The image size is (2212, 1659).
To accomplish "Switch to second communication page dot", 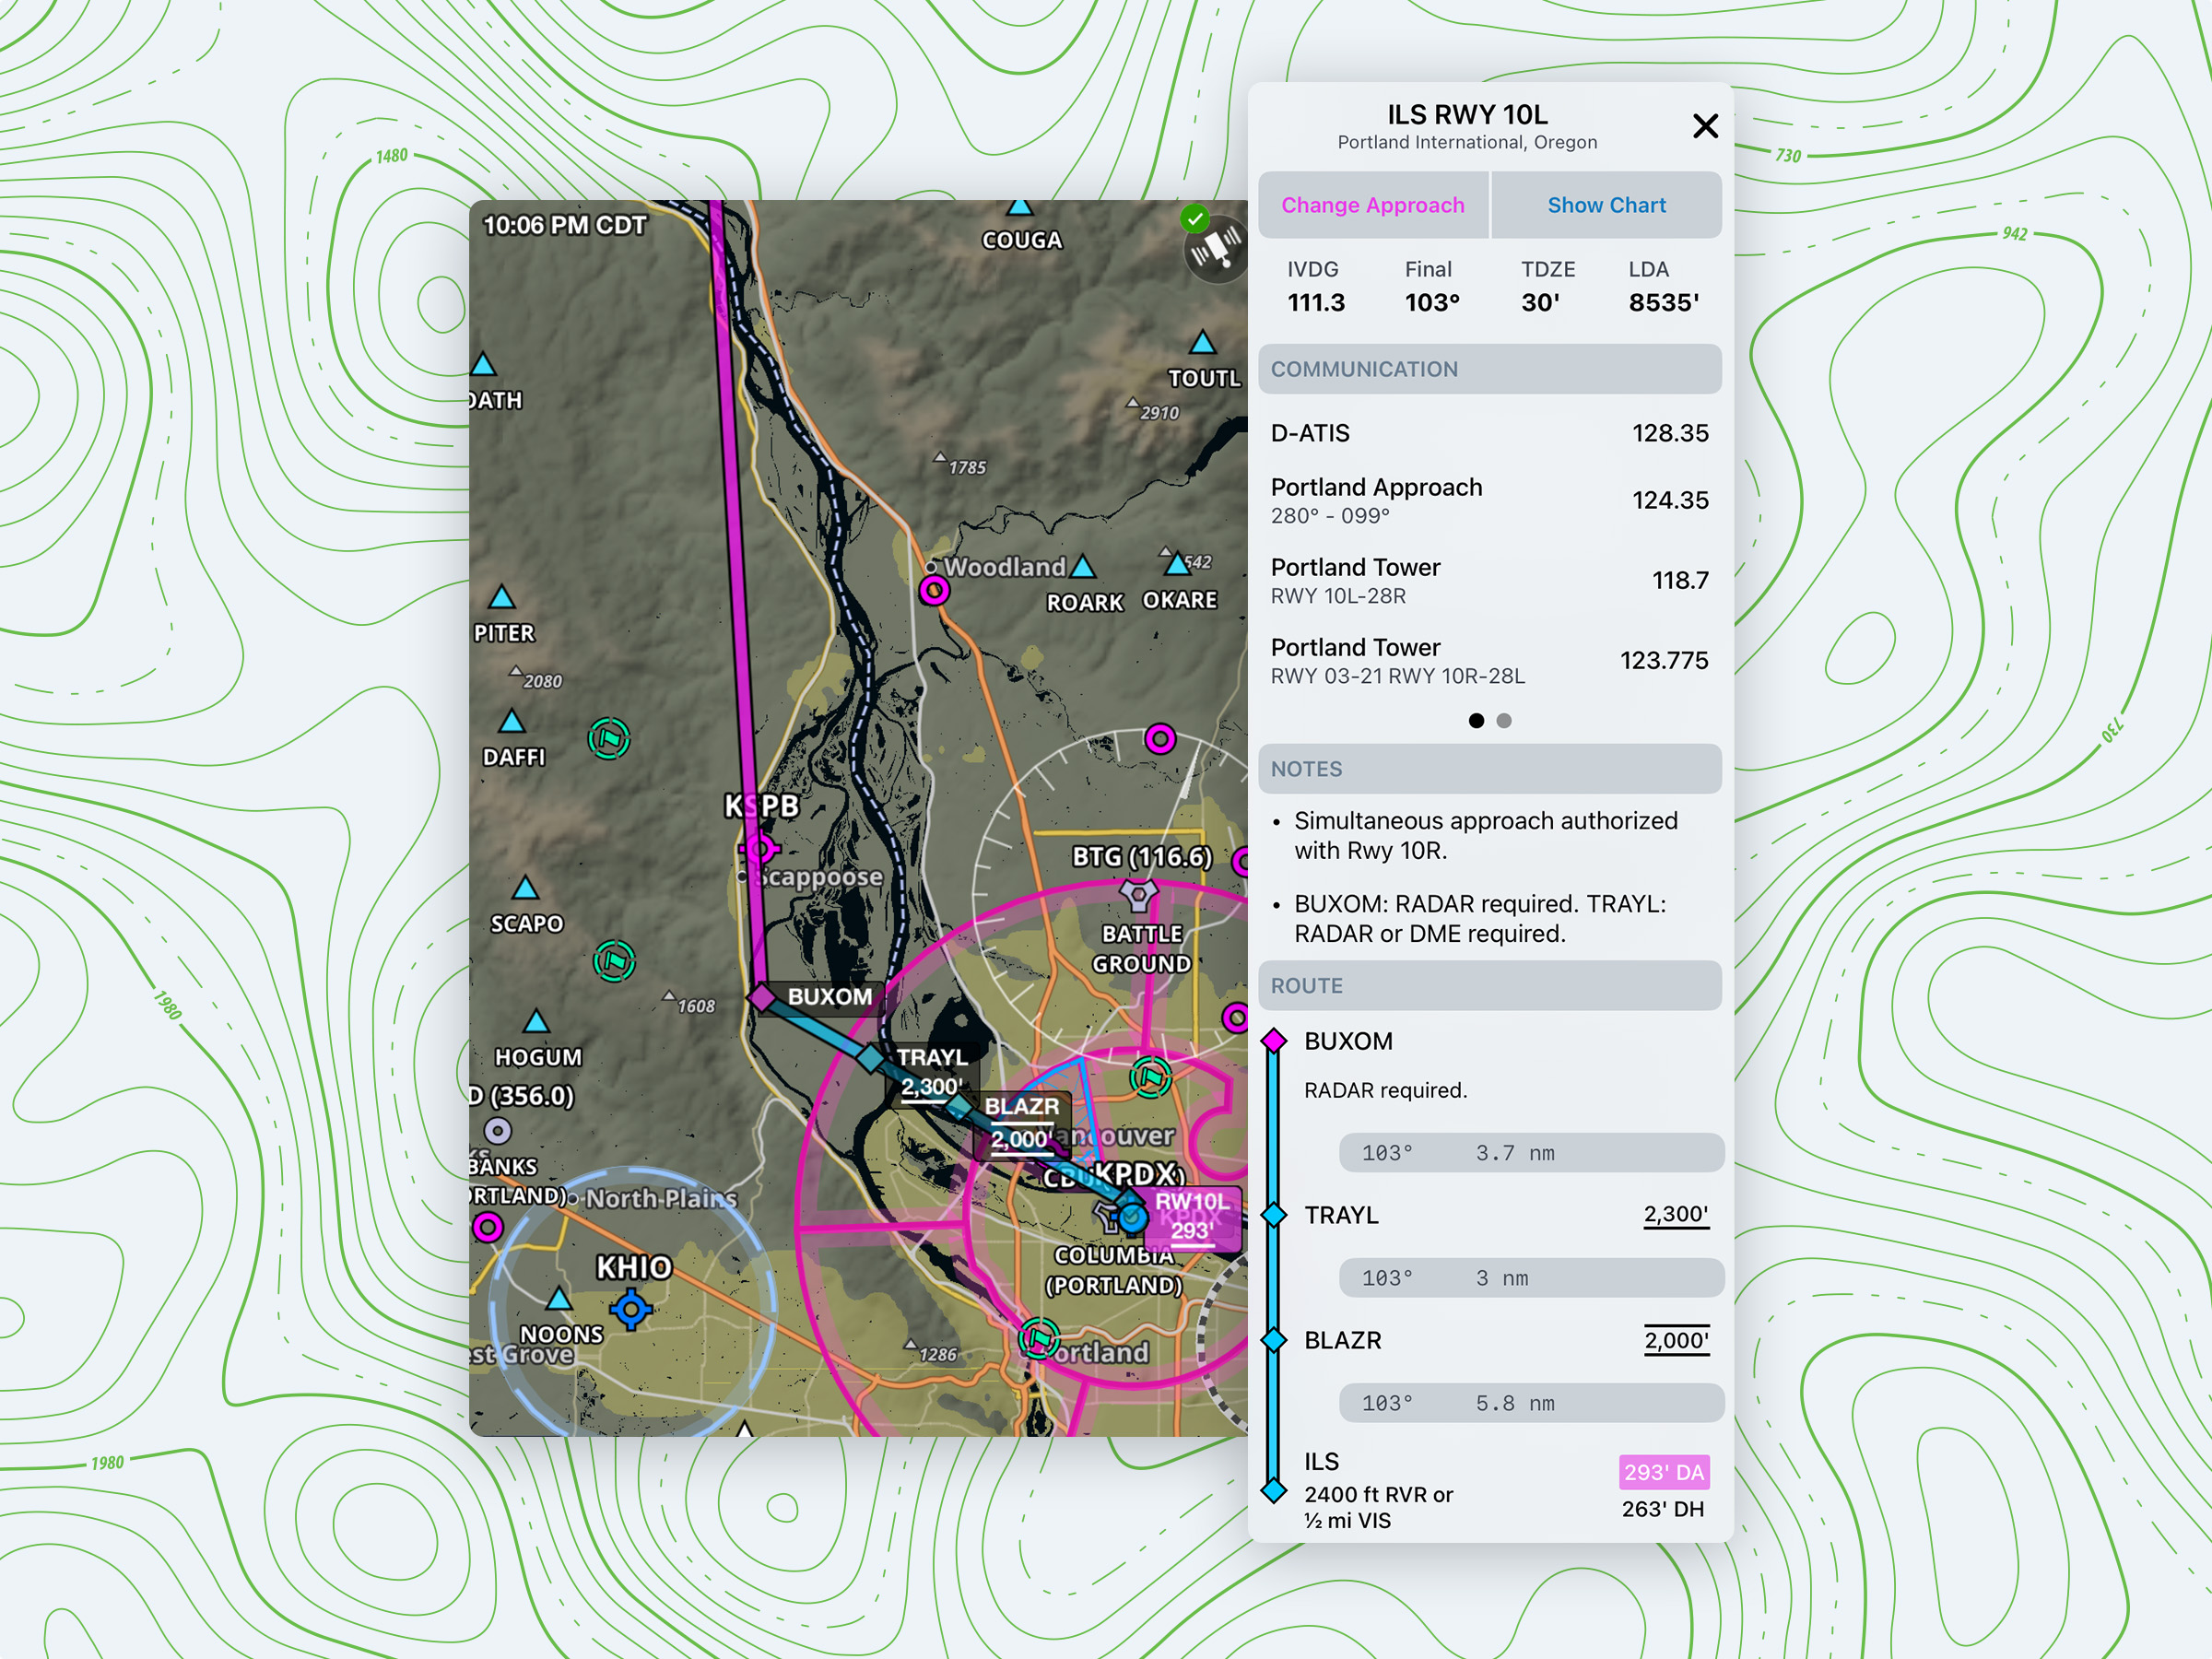I will click(x=1504, y=721).
